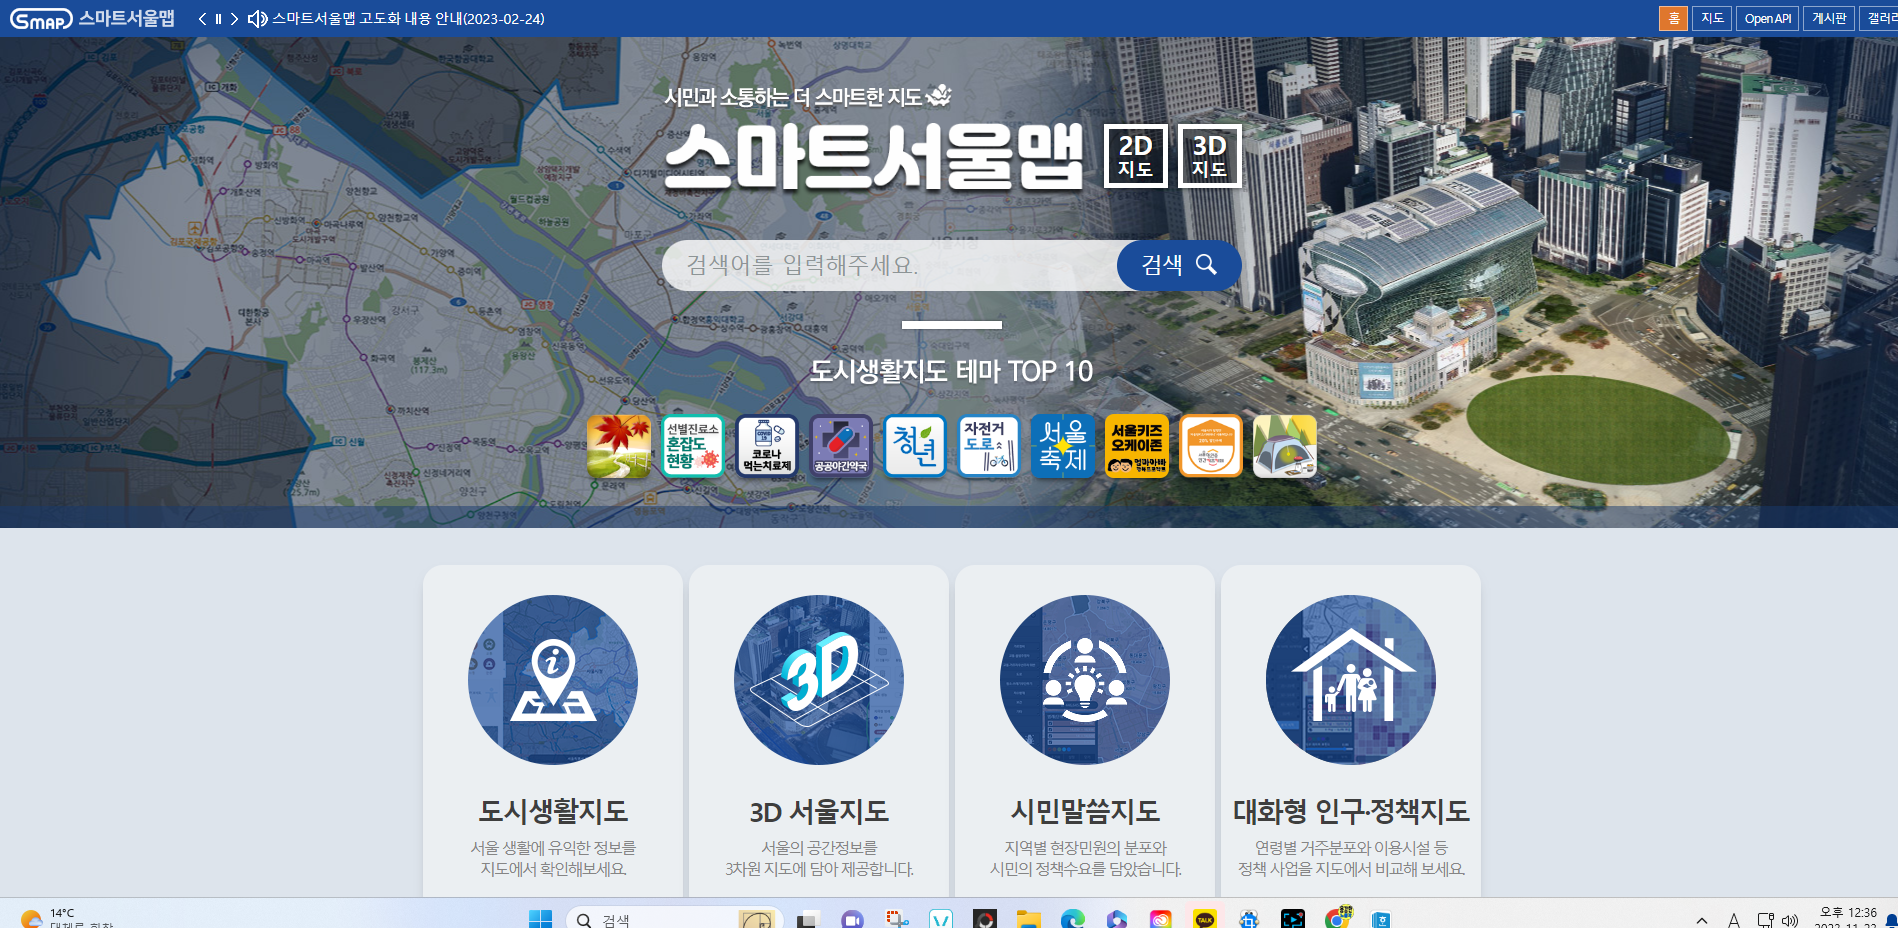Click the 도시생활지도 테마 TOP 10 heading
The width and height of the screenshot is (1898, 928).
pos(951,371)
